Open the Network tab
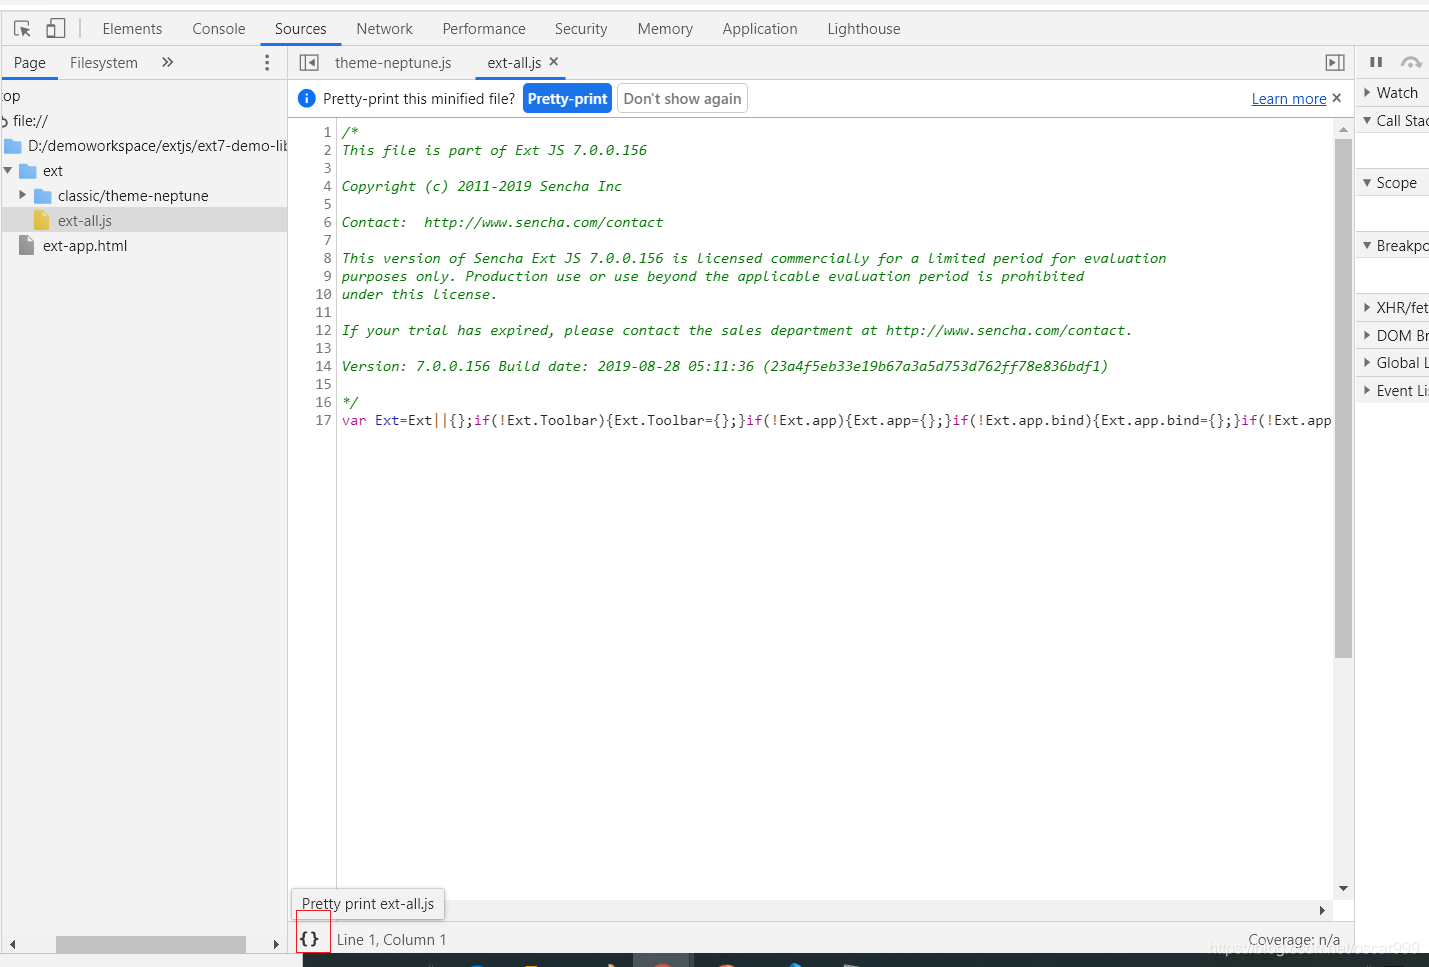The height and width of the screenshot is (967, 1429). click(385, 29)
